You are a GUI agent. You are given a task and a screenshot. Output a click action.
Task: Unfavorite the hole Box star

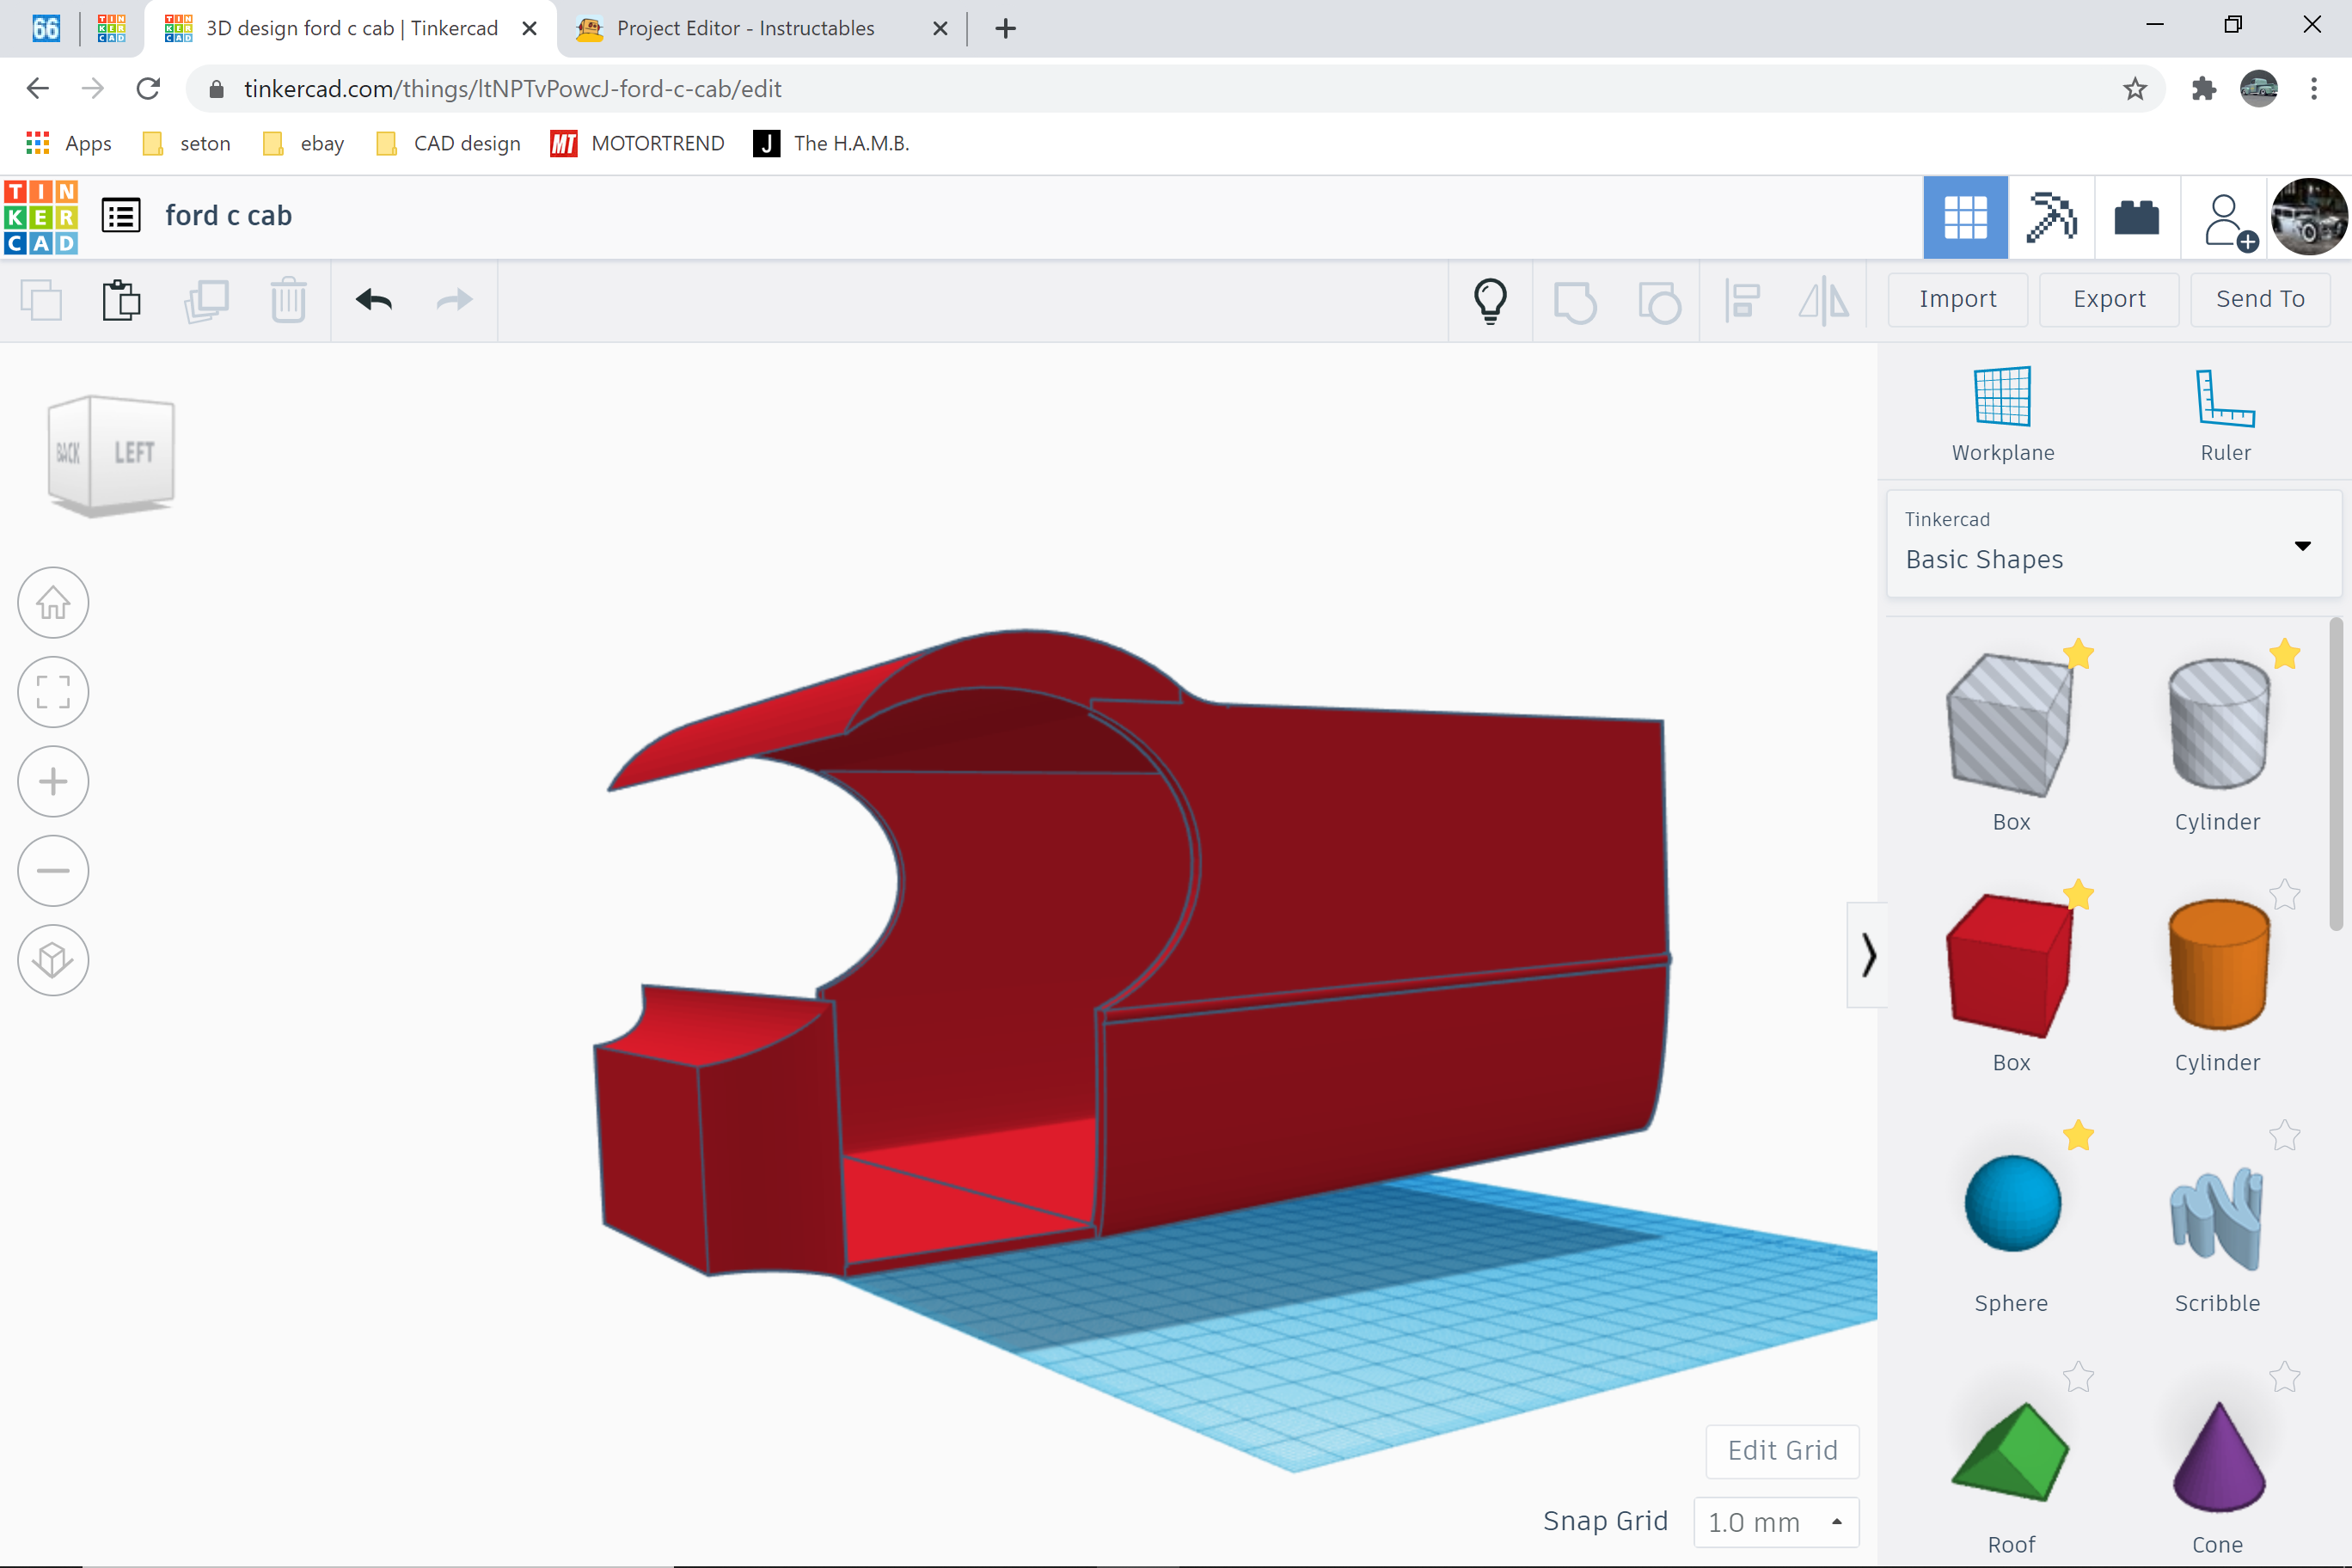point(2078,654)
